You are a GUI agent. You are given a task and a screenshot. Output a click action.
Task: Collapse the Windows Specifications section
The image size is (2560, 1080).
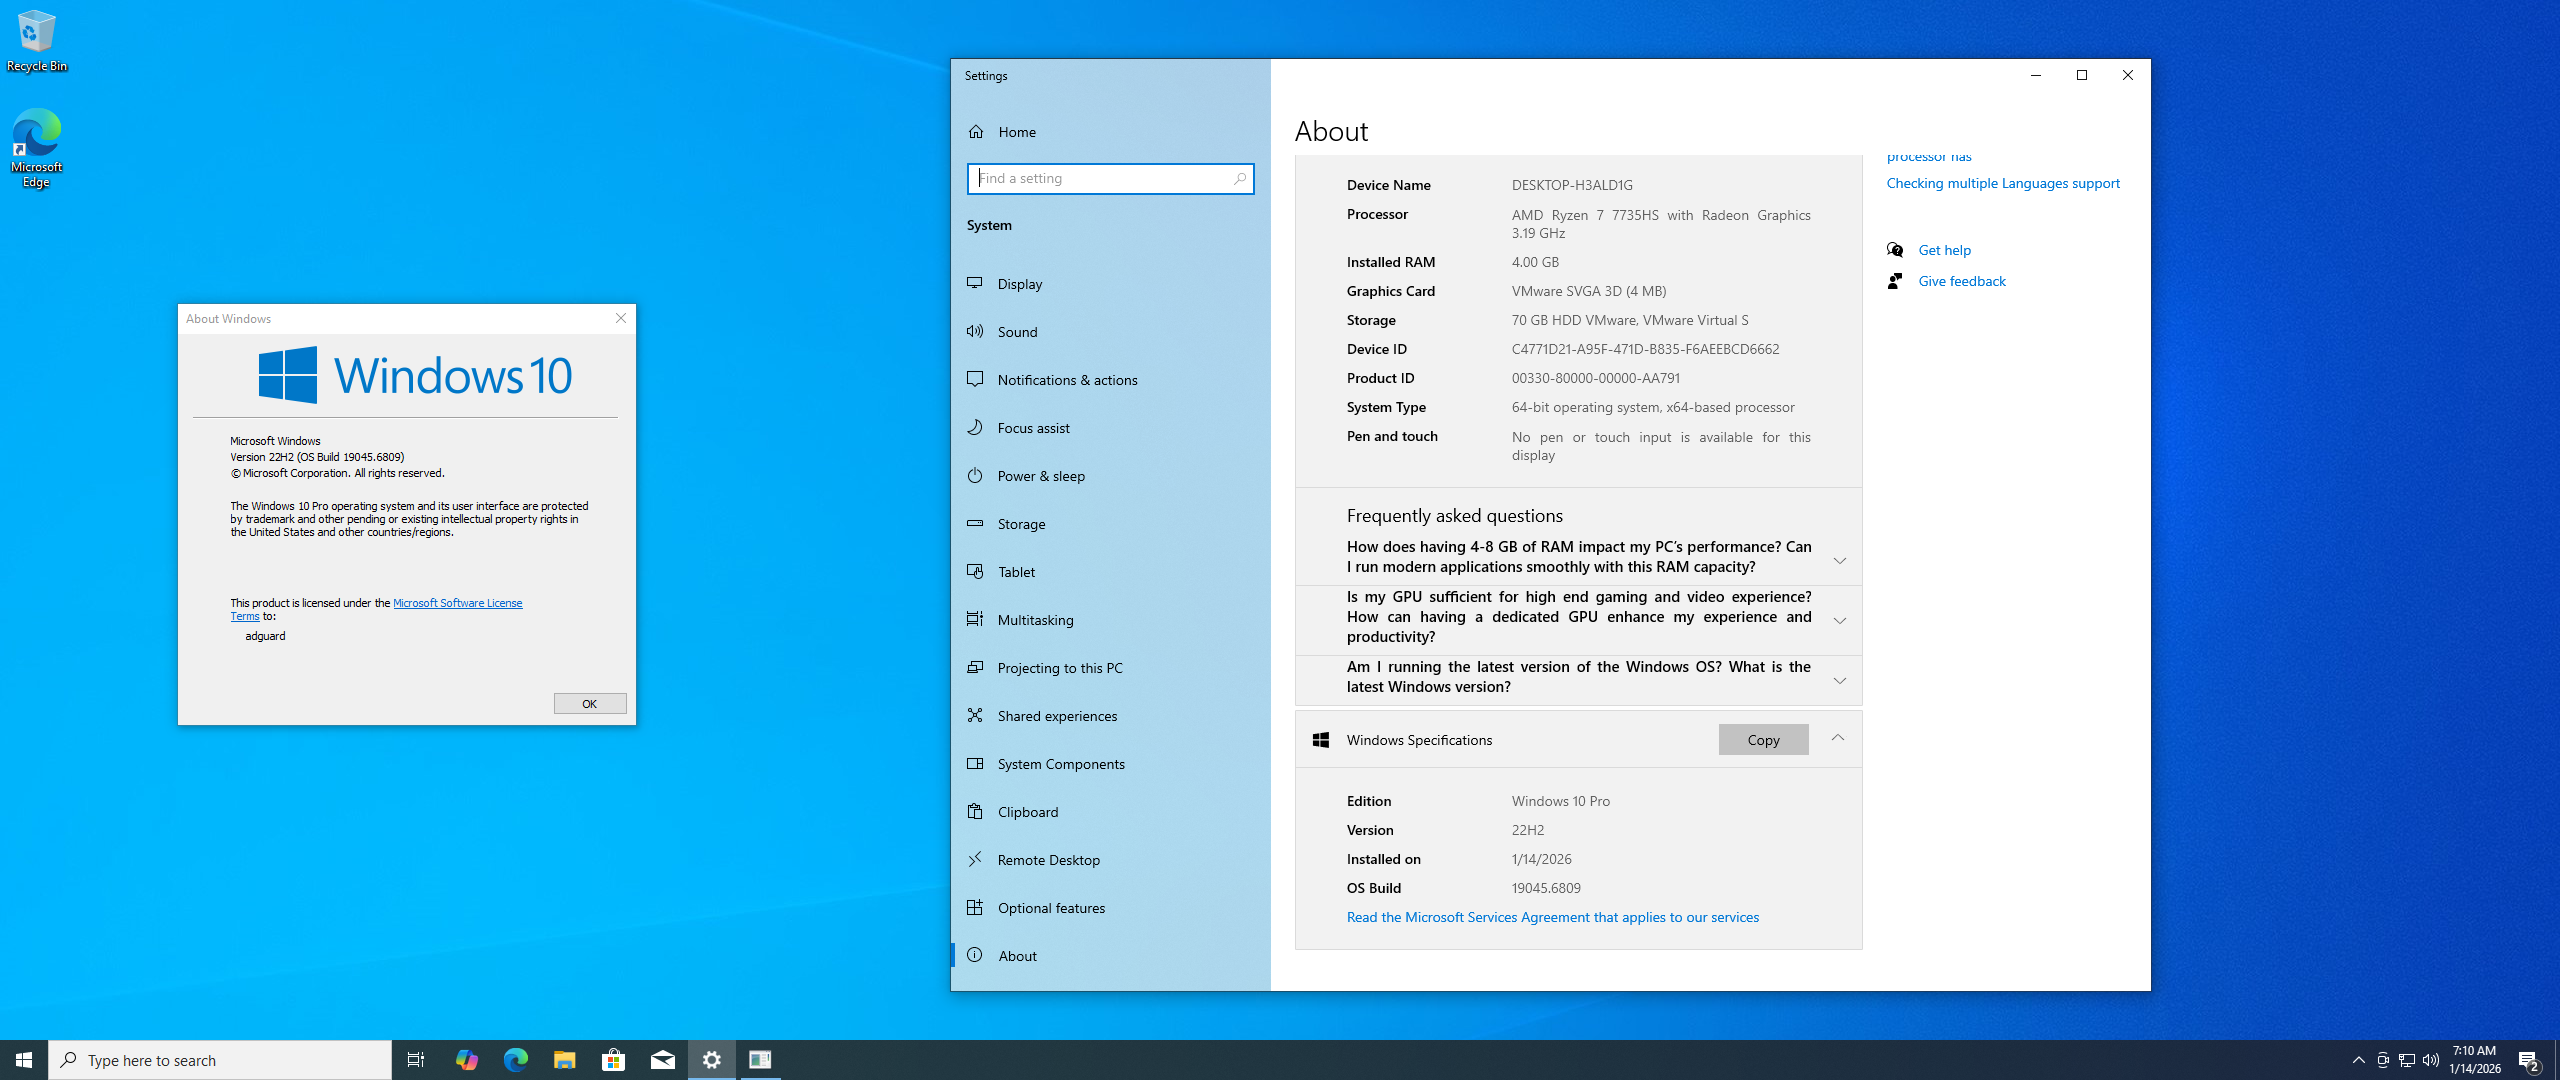click(x=1838, y=738)
